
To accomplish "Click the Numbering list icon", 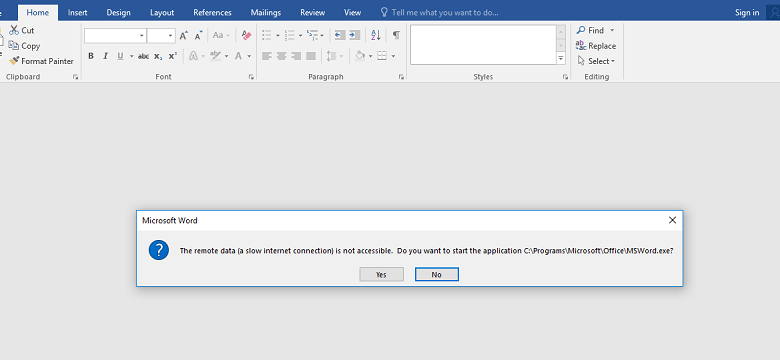I will point(290,35).
